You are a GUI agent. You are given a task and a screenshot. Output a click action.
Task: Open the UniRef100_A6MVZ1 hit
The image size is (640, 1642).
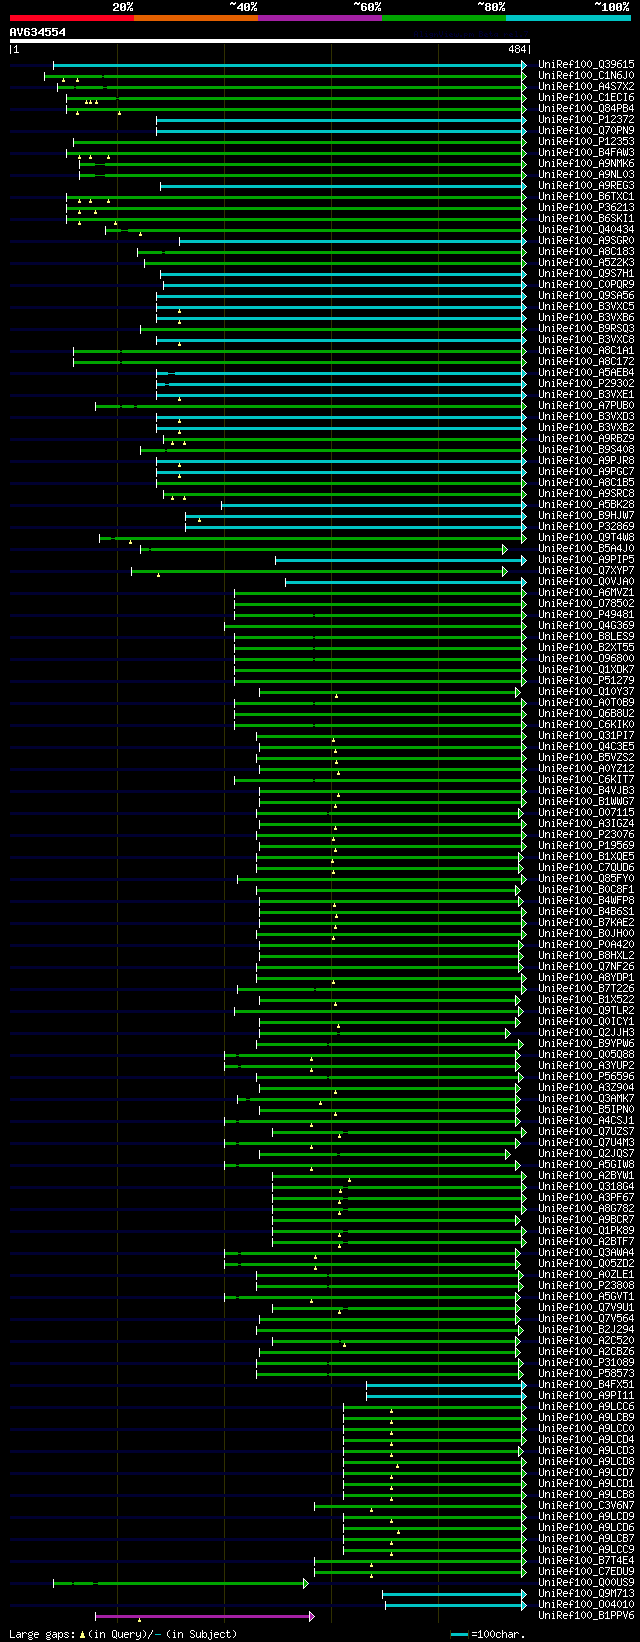[586, 592]
